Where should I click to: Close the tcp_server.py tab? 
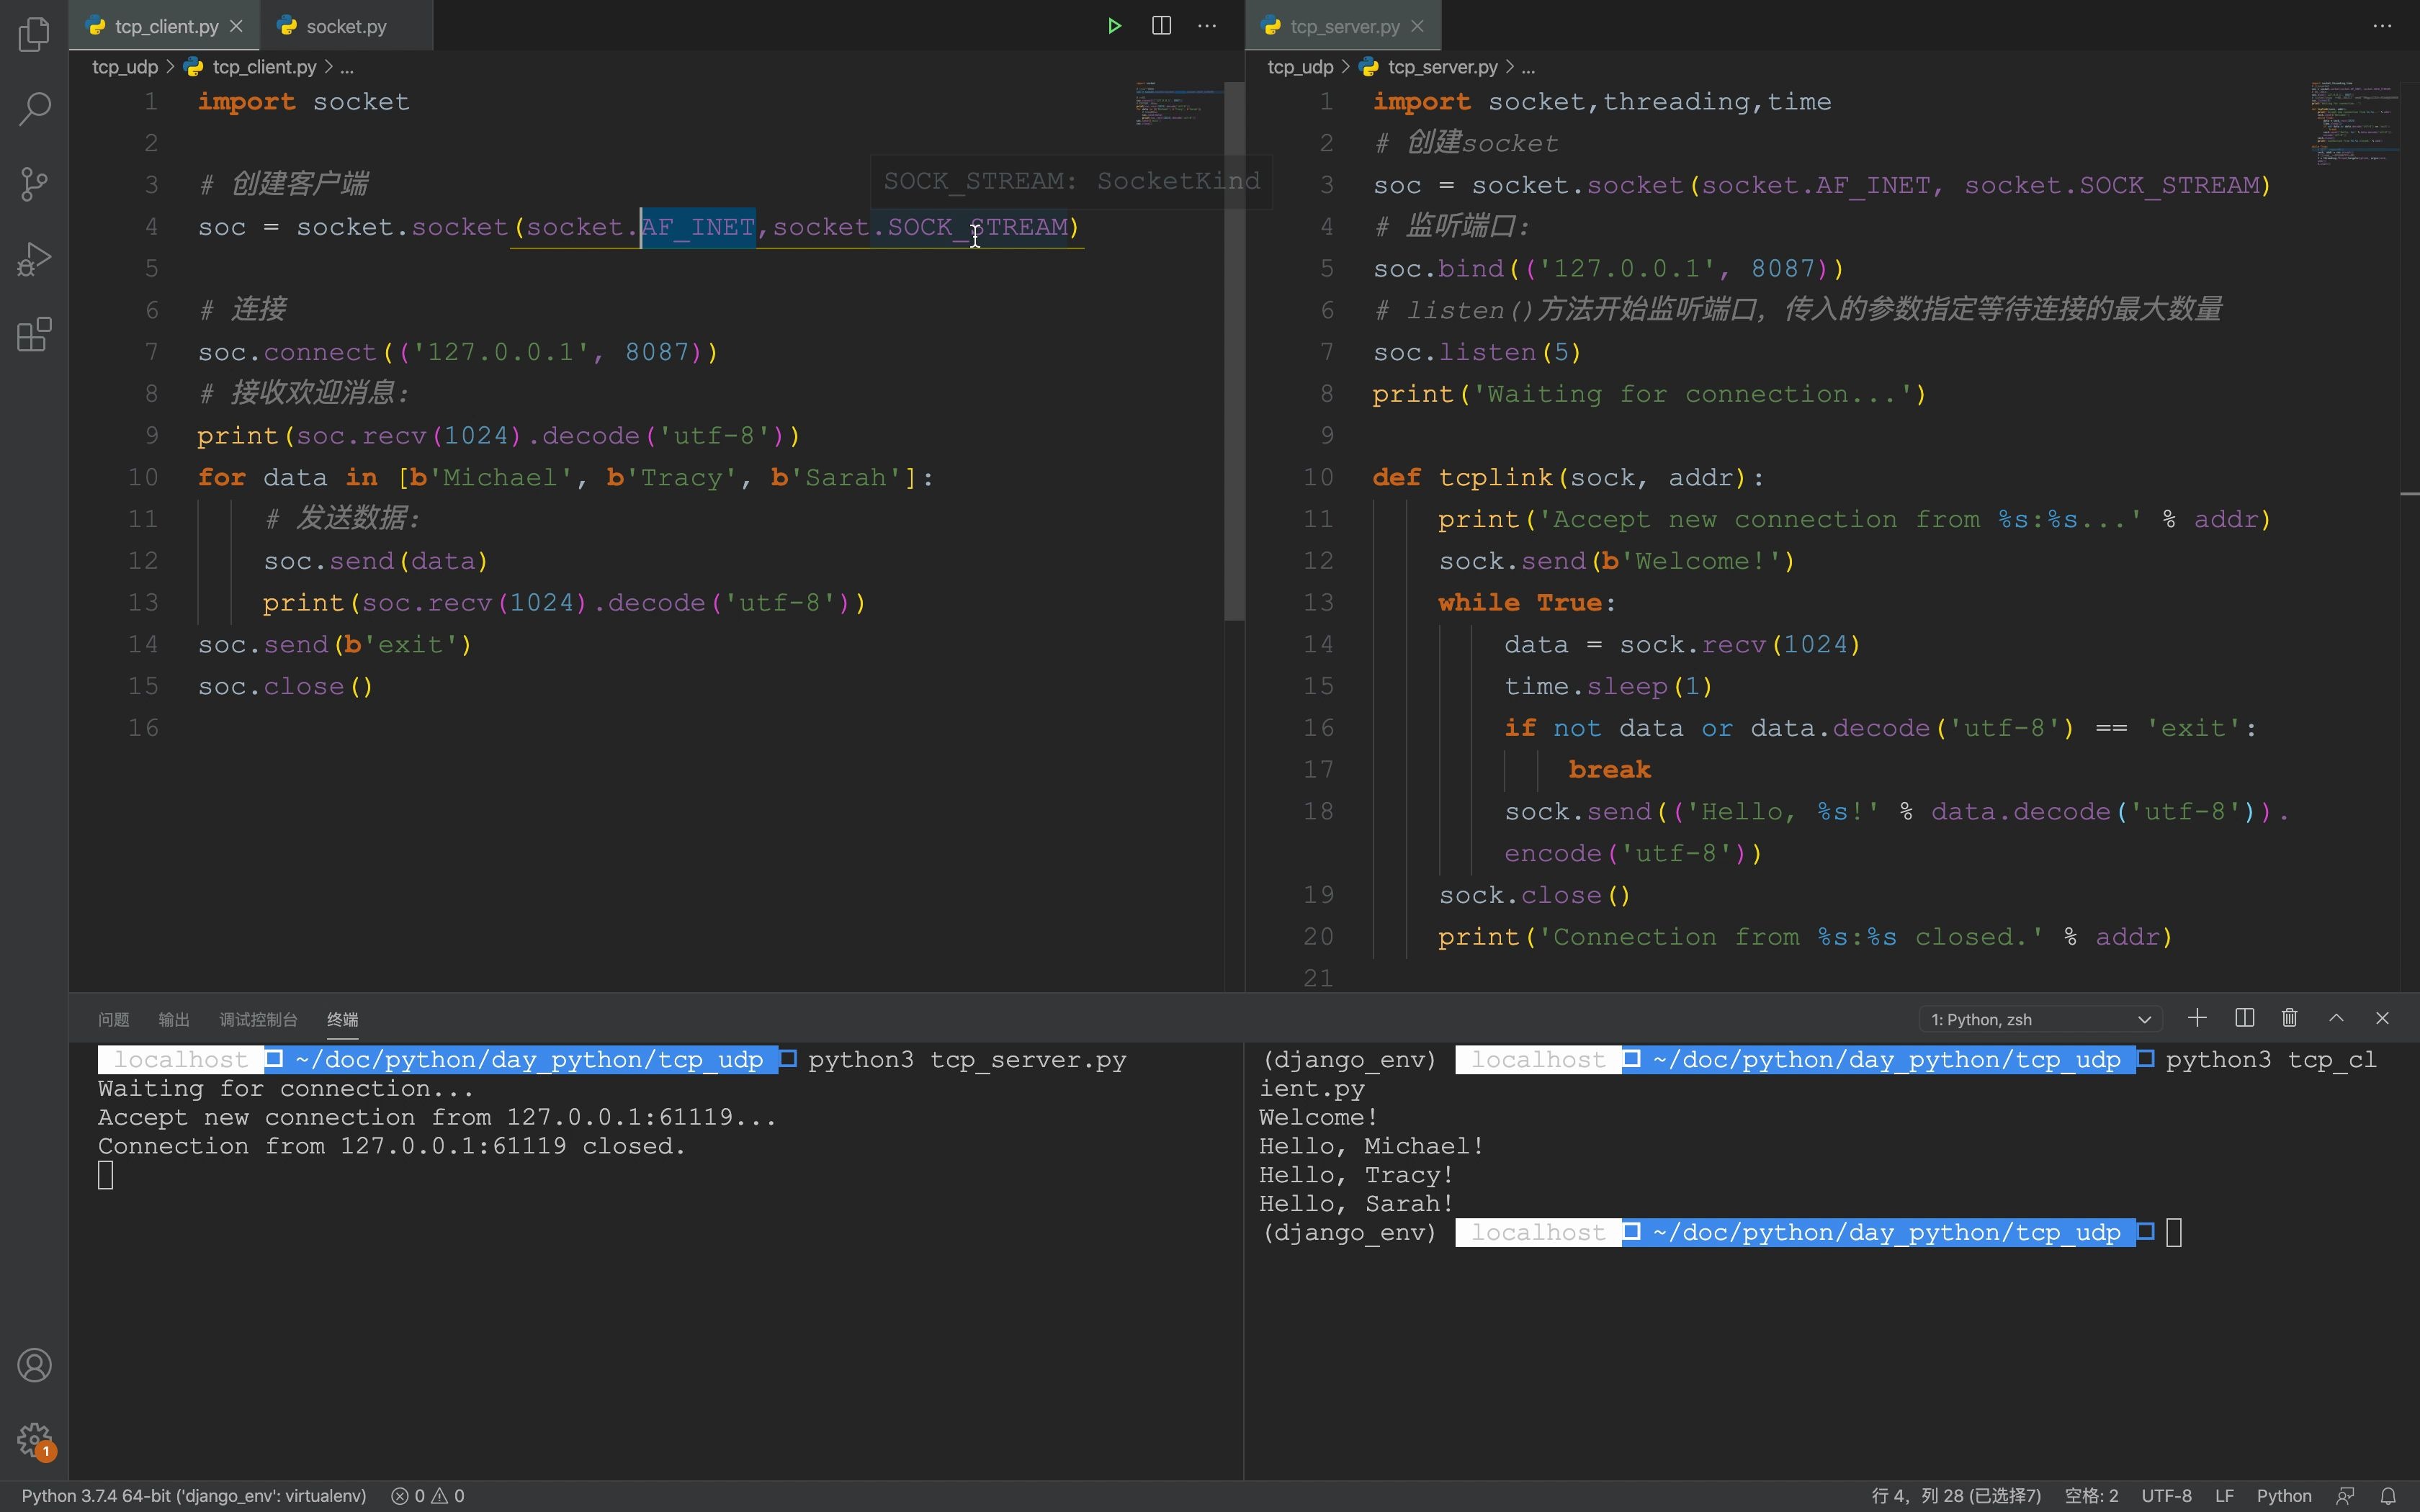point(1417,26)
